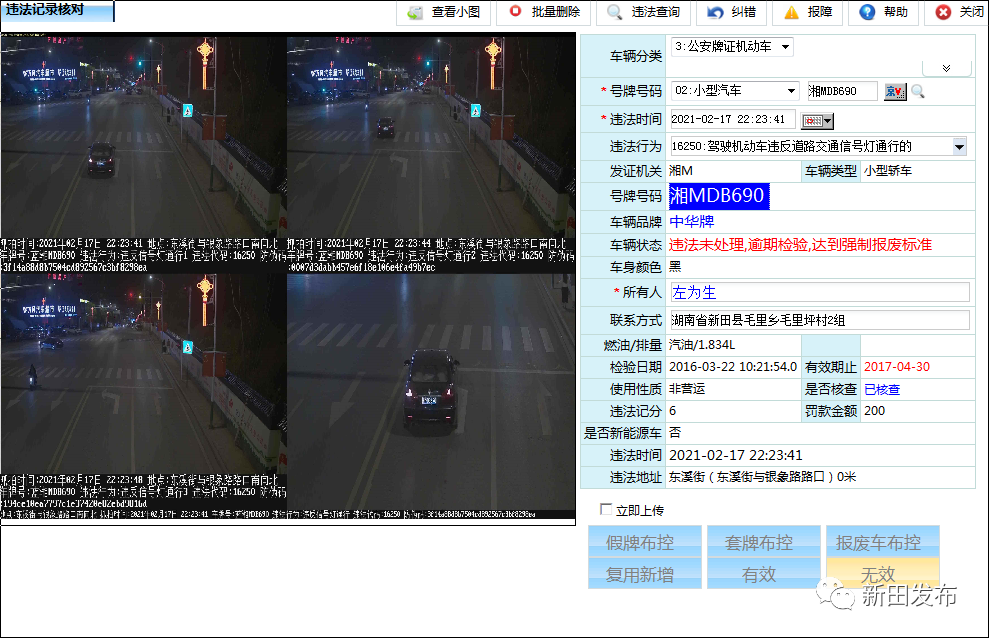The width and height of the screenshot is (989, 638).
Task: Click the vehicle brand 中华牌
Action: click(691, 222)
